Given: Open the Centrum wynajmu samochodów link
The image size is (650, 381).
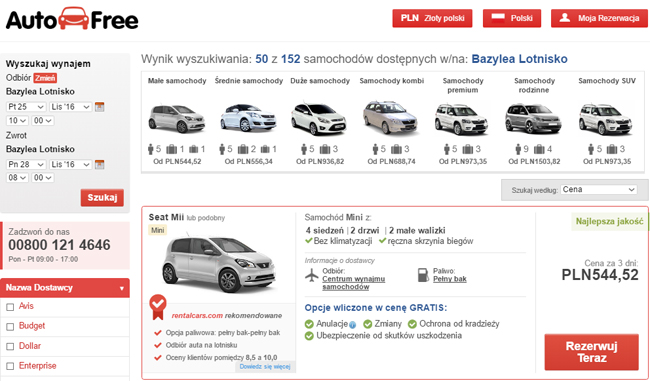Looking at the screenshot, I should pyautogui.click(x=354, y=283).
